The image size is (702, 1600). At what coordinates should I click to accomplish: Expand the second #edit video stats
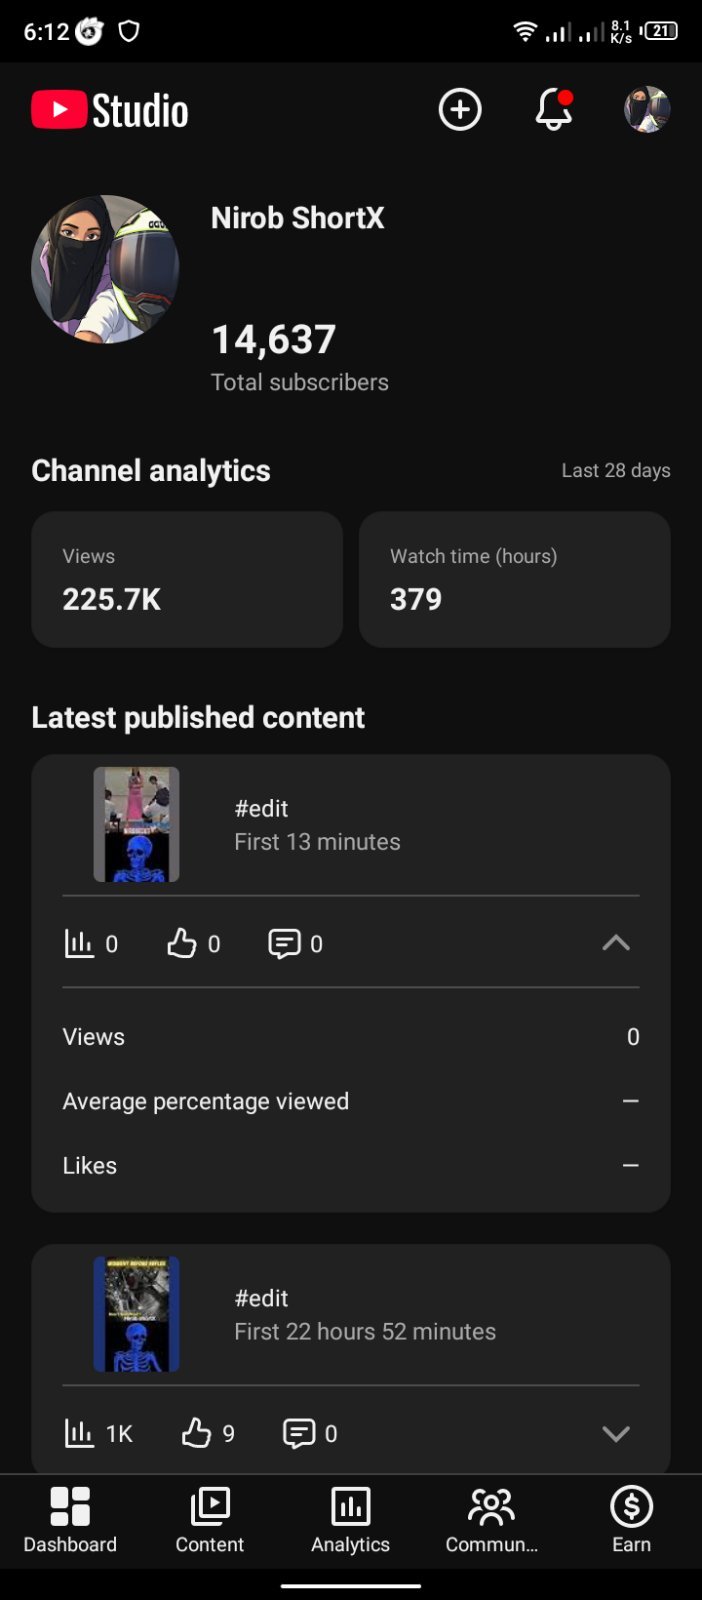click(x=616, y=1433)
